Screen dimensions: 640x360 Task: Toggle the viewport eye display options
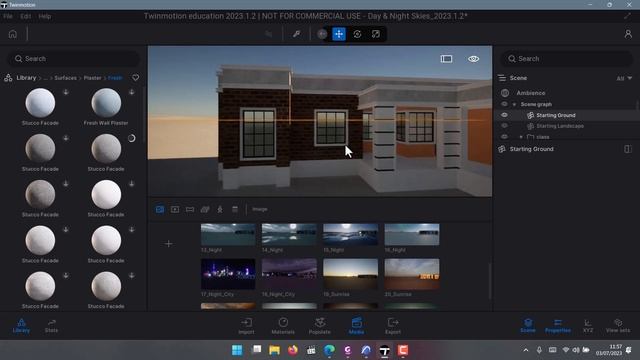473,59
